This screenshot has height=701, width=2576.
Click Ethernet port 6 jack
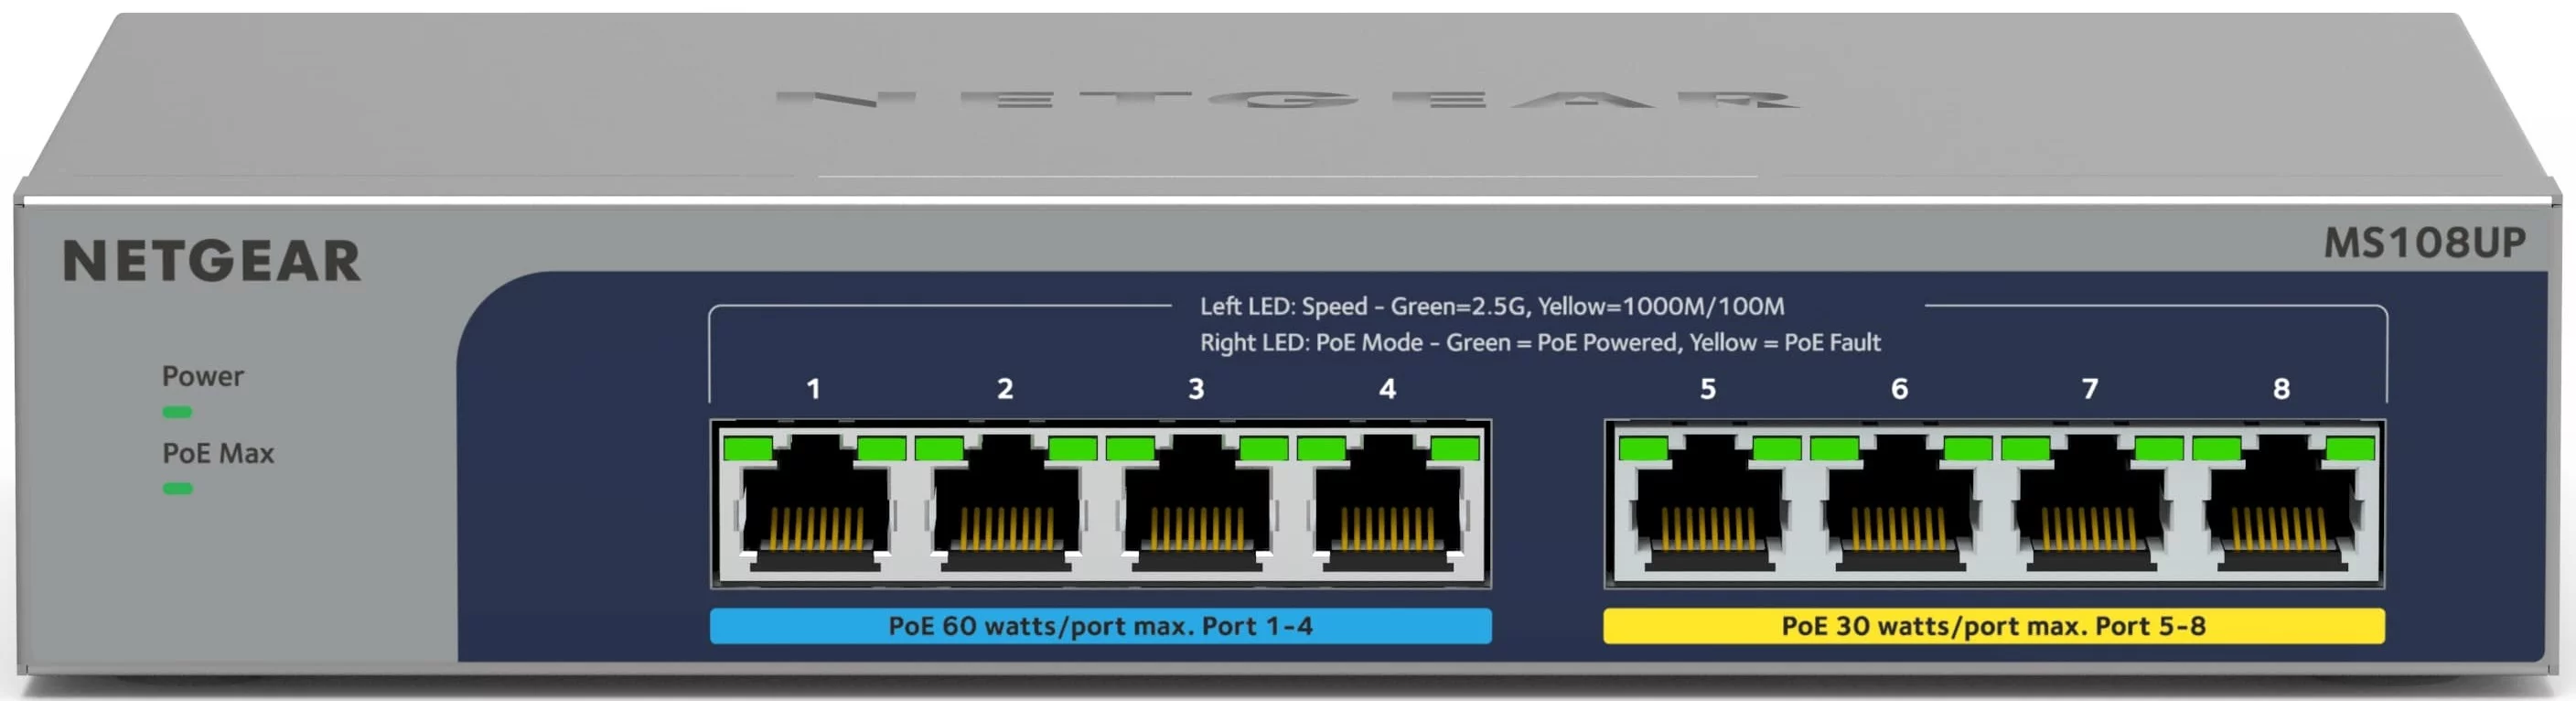(x=1899, y=502)
